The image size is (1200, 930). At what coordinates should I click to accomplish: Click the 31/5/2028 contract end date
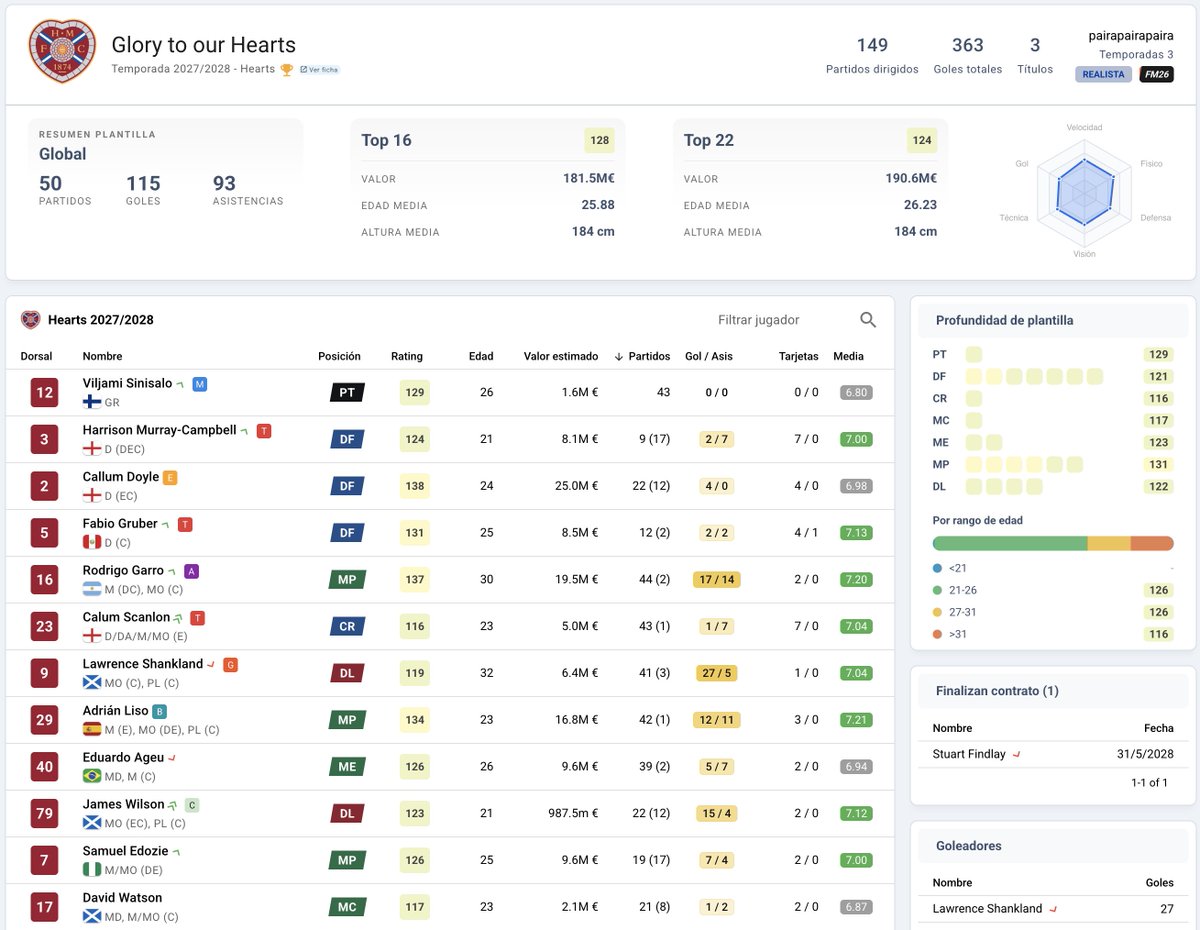[1147, 754]
